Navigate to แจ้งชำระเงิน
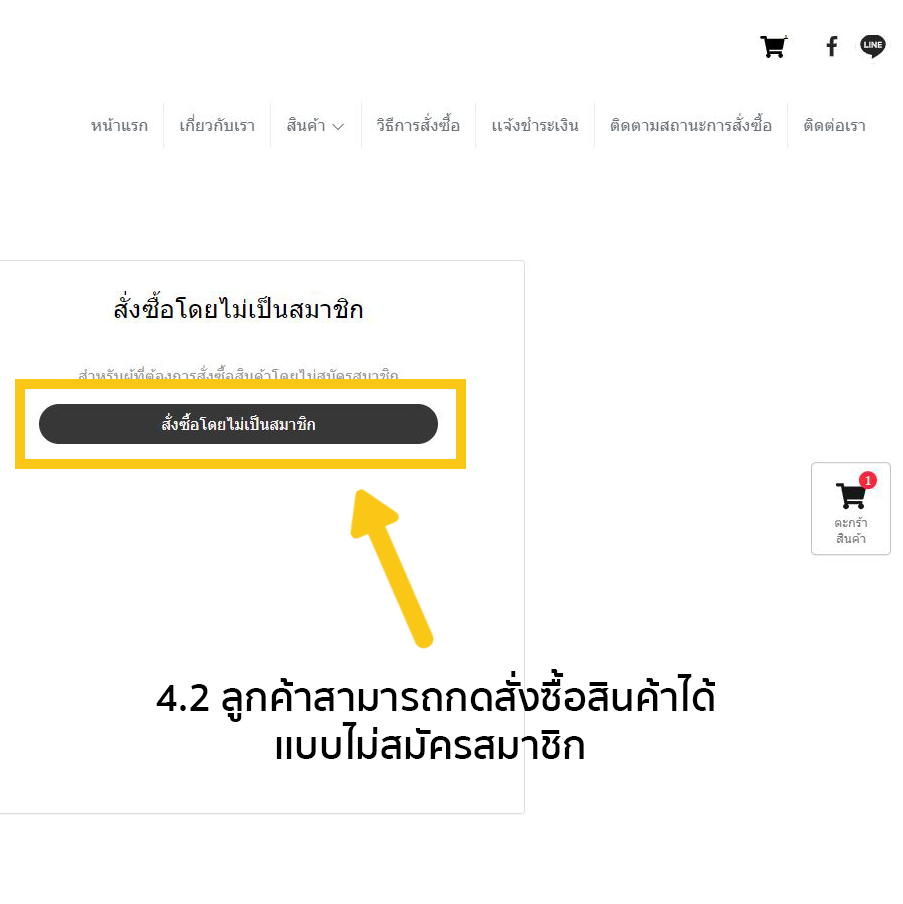Viewport: 903px width, 904px height. pyautogui.click(x=535, y=125)
